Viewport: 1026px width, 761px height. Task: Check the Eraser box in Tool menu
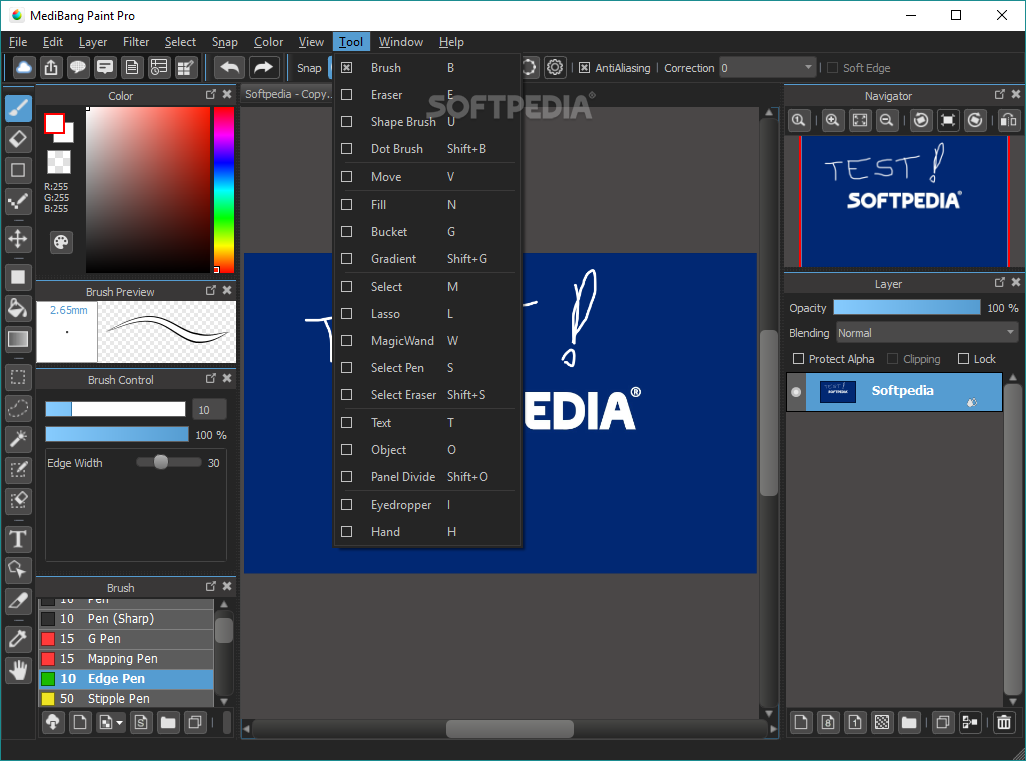[347, 95]
